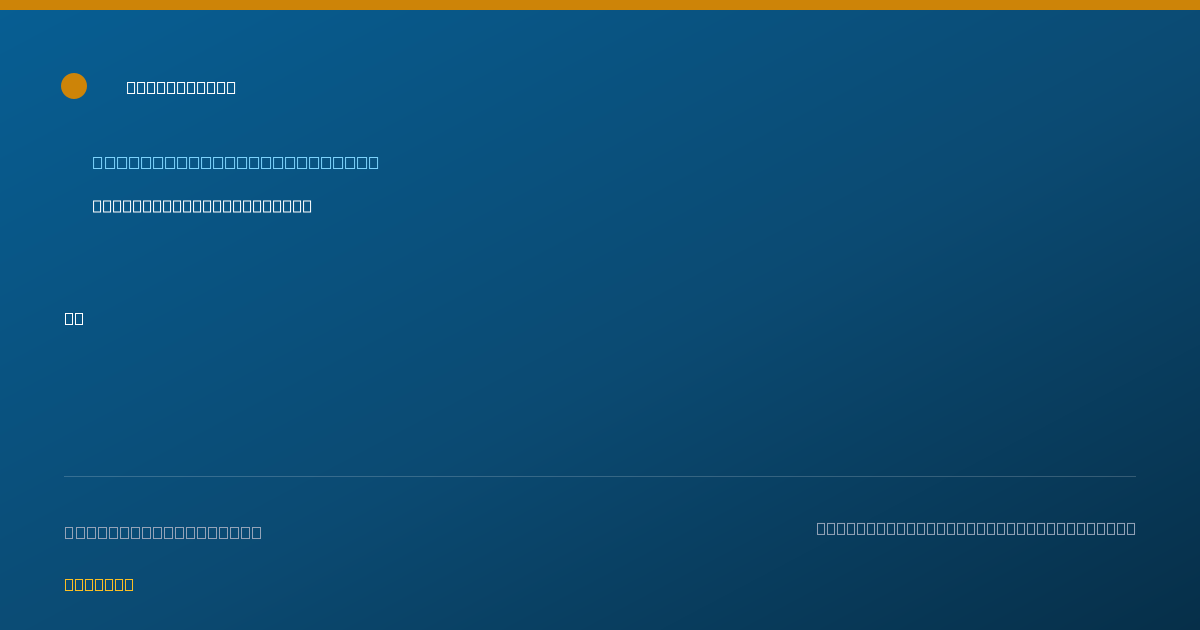Click the last character of the yellow footer link
This screenshot has width=1200, height=630.
(x=128, y=584)
